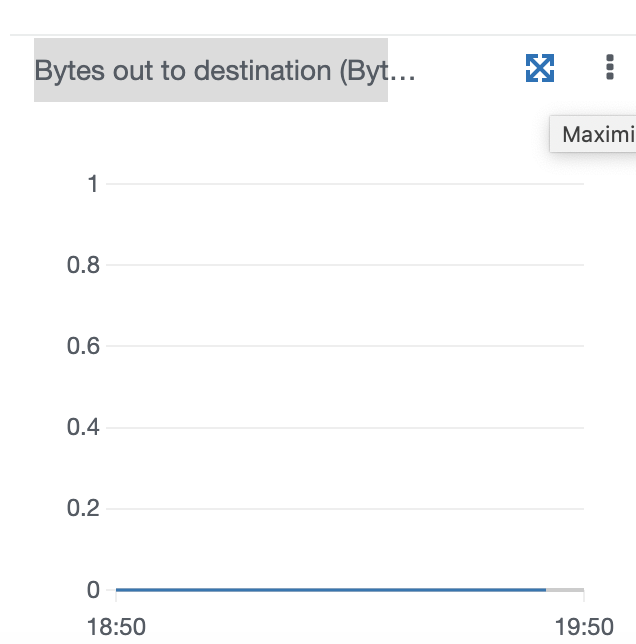Click the y-axis label 0.8
The image size is (636, 644).
83,265
